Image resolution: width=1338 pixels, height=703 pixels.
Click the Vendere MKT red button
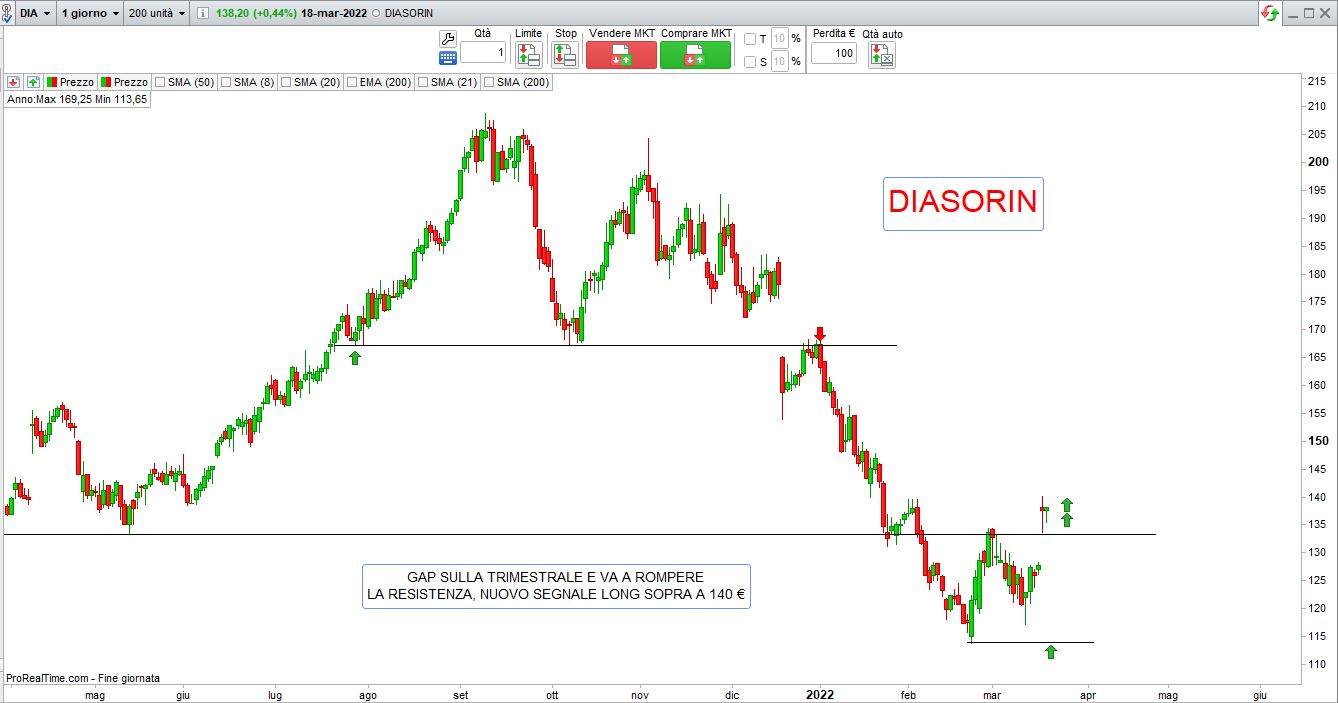(x=621, y=55)
